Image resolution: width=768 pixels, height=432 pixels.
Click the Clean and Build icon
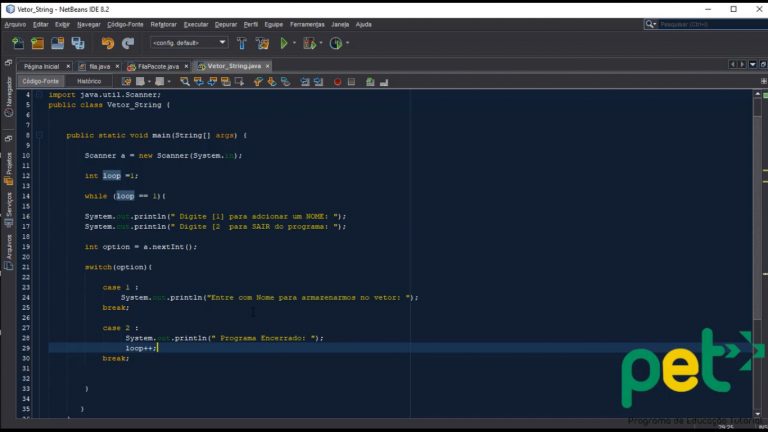coord(262,43)
